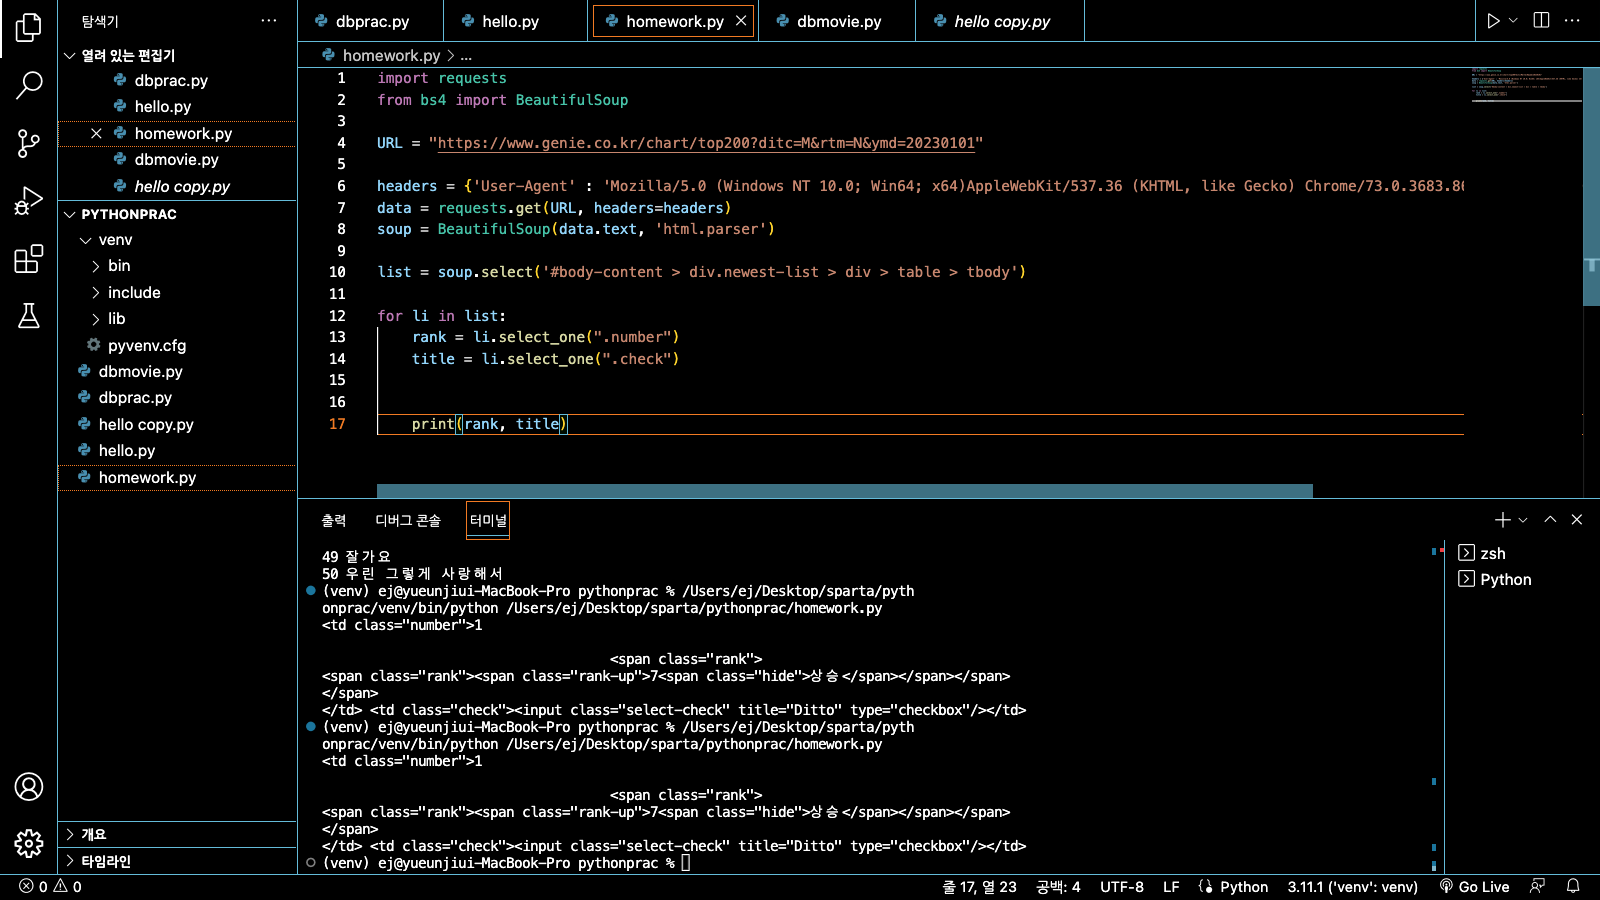Open the Explorer view in activity bar

tap(29, 27)
